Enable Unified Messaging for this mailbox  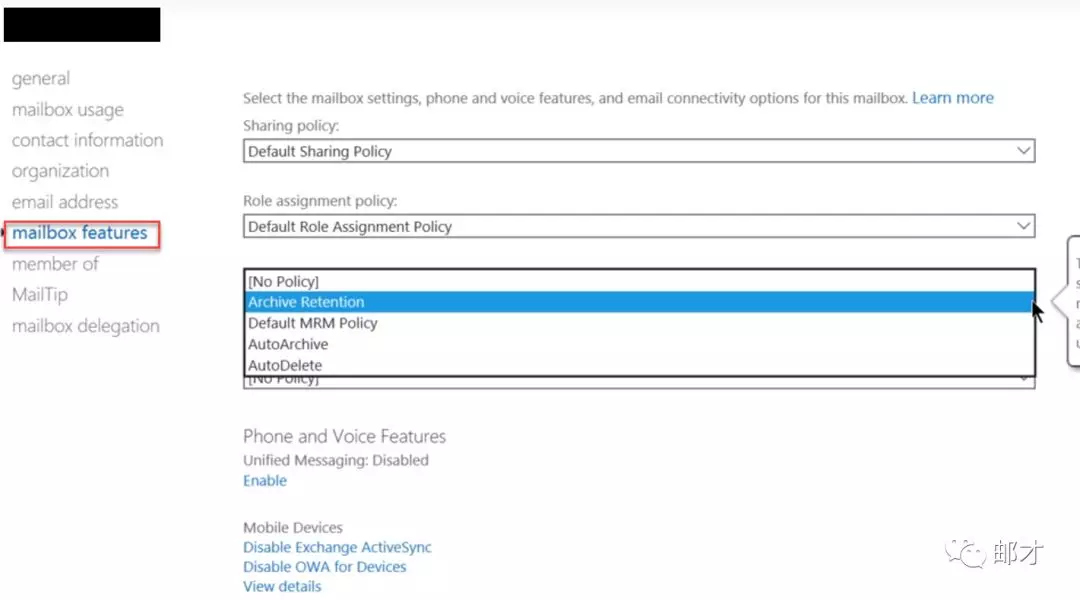coord(265,481)
